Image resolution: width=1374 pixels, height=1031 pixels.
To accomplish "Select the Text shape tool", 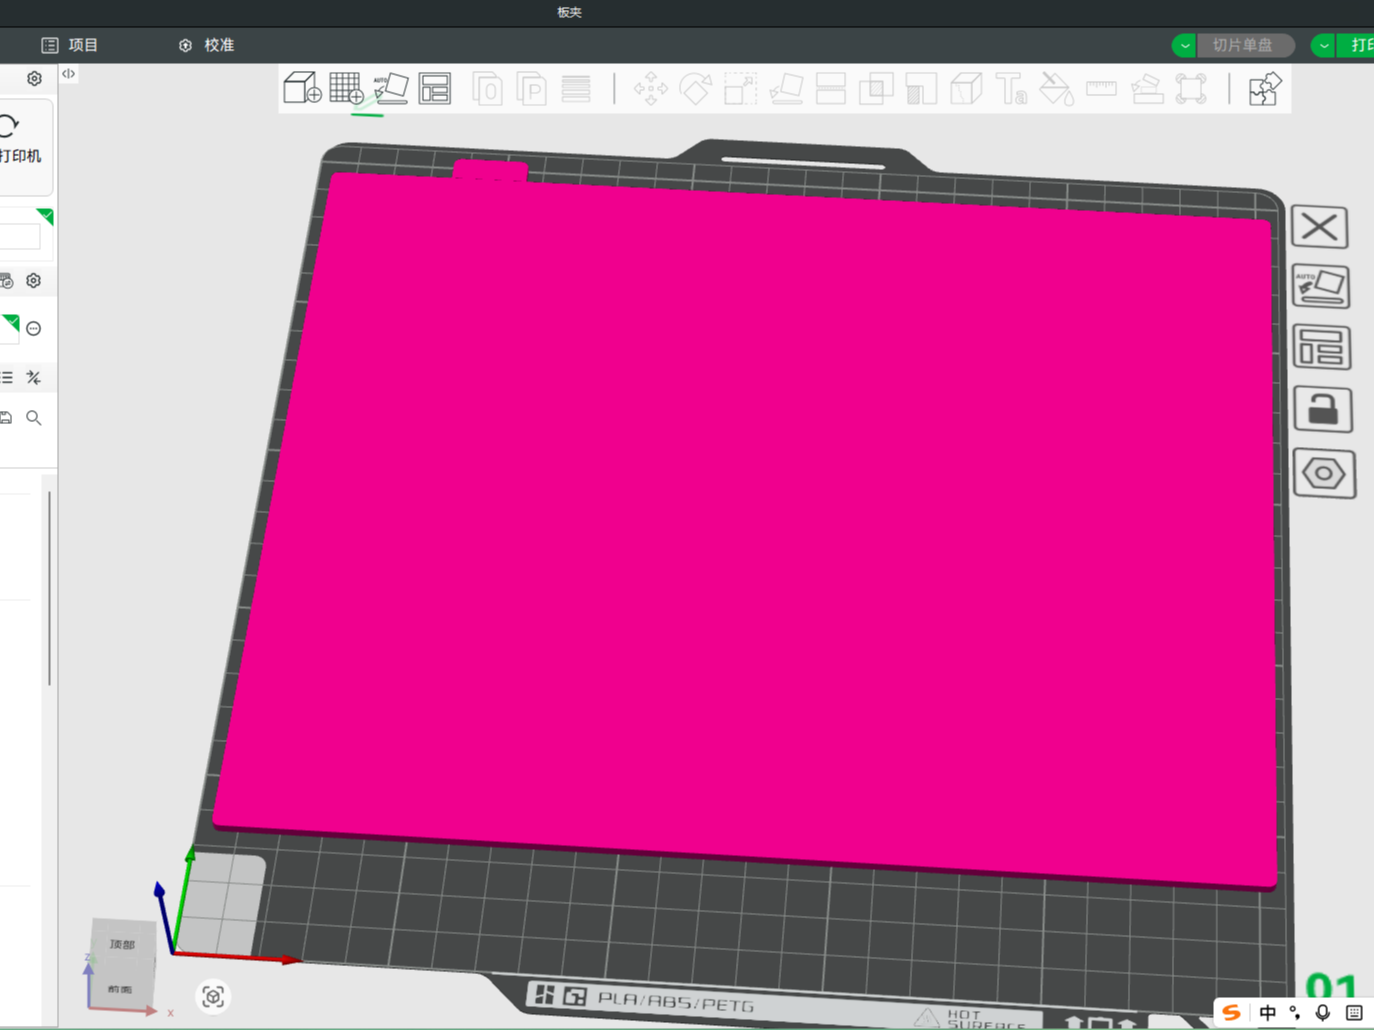I will pos(1011,88).
